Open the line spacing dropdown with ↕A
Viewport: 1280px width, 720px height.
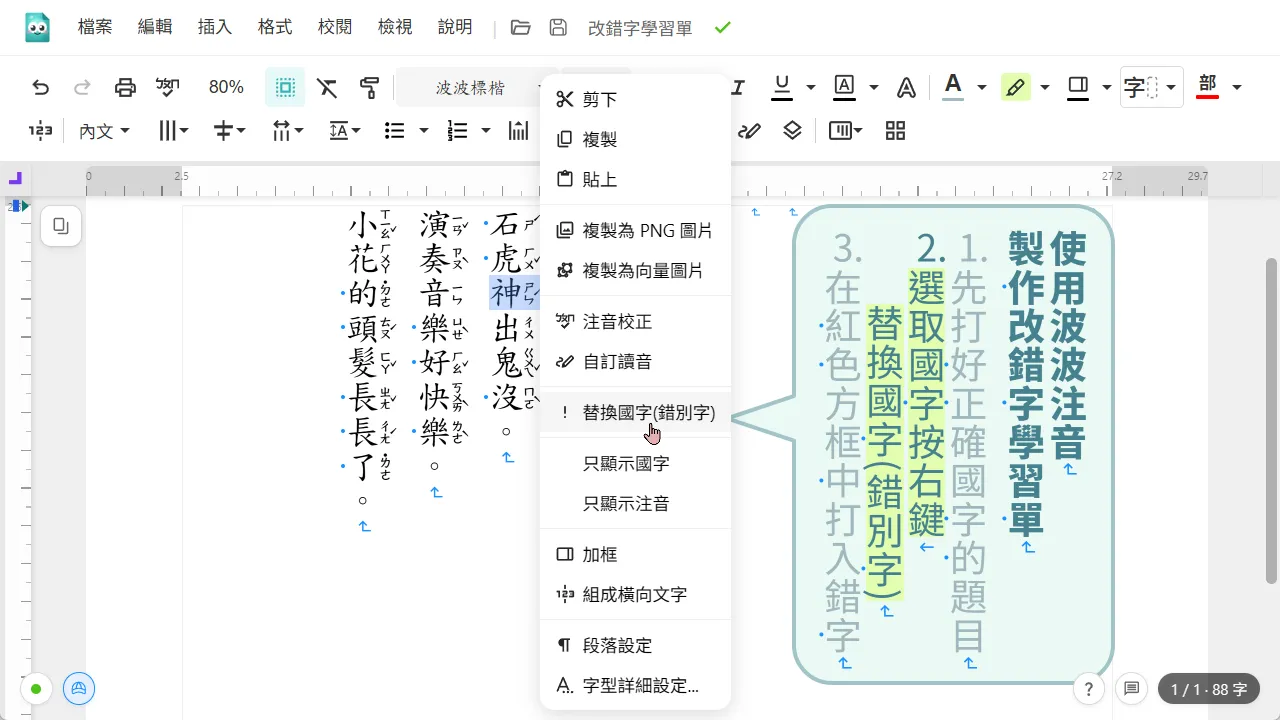click(345, 130)
